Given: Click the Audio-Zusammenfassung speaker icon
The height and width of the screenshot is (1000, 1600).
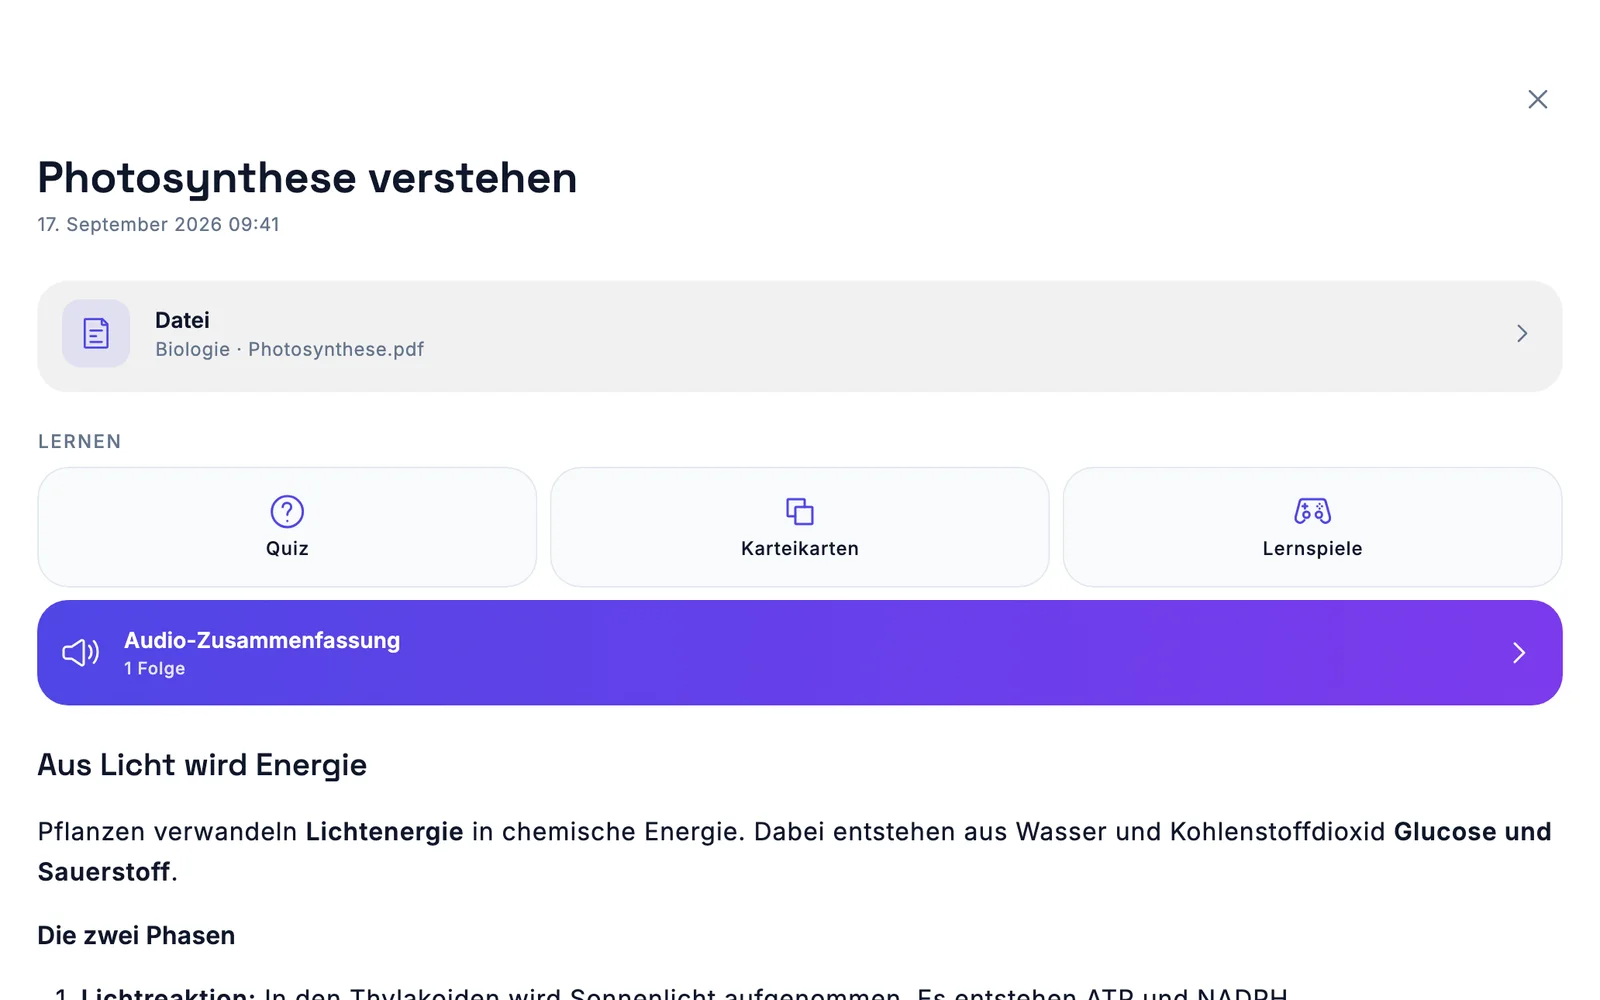Looking at the screenshot, I should point(81,653).
